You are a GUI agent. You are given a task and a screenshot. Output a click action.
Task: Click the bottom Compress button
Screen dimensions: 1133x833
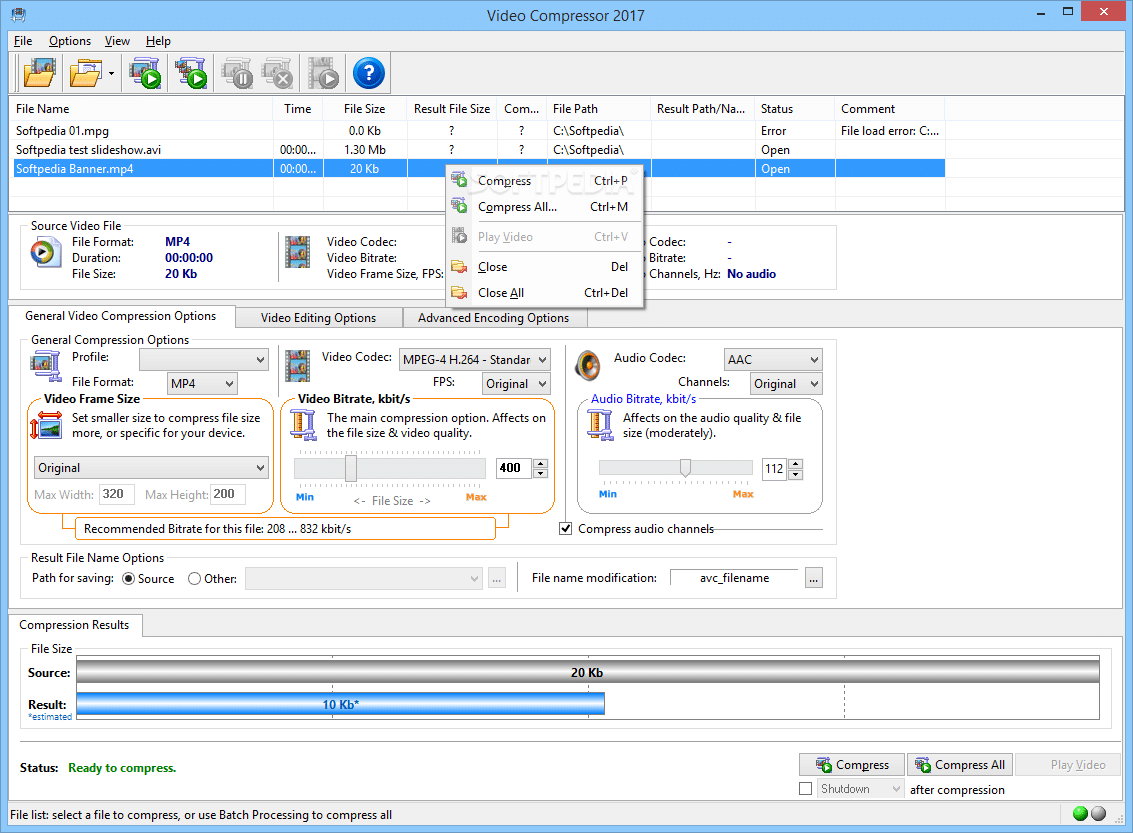coord(852,764)
